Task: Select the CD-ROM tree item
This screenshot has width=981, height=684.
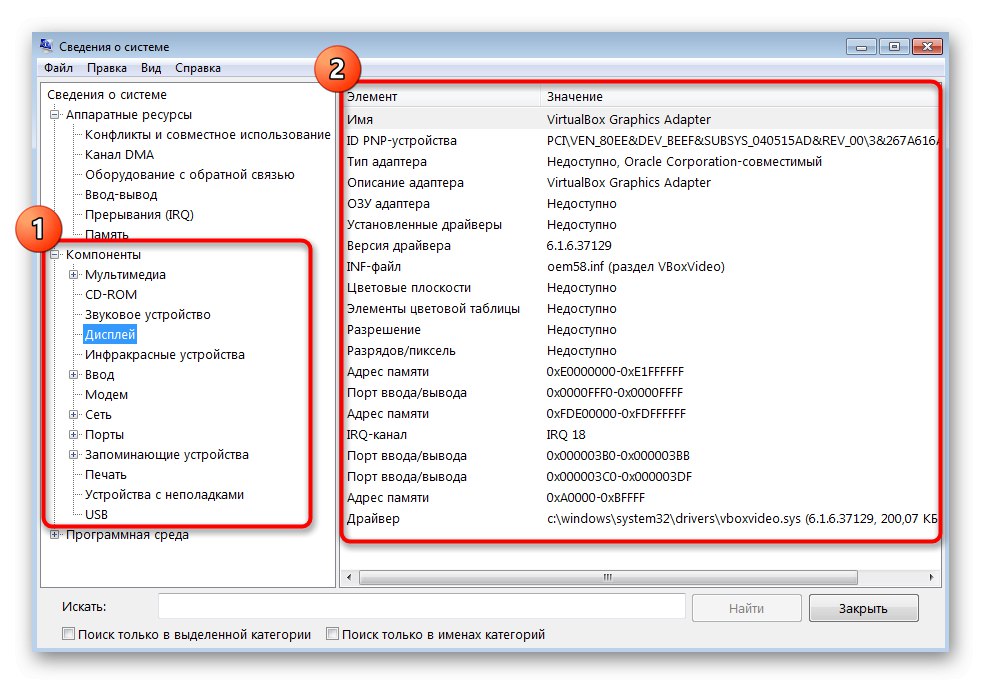Action: pos(111,294)
